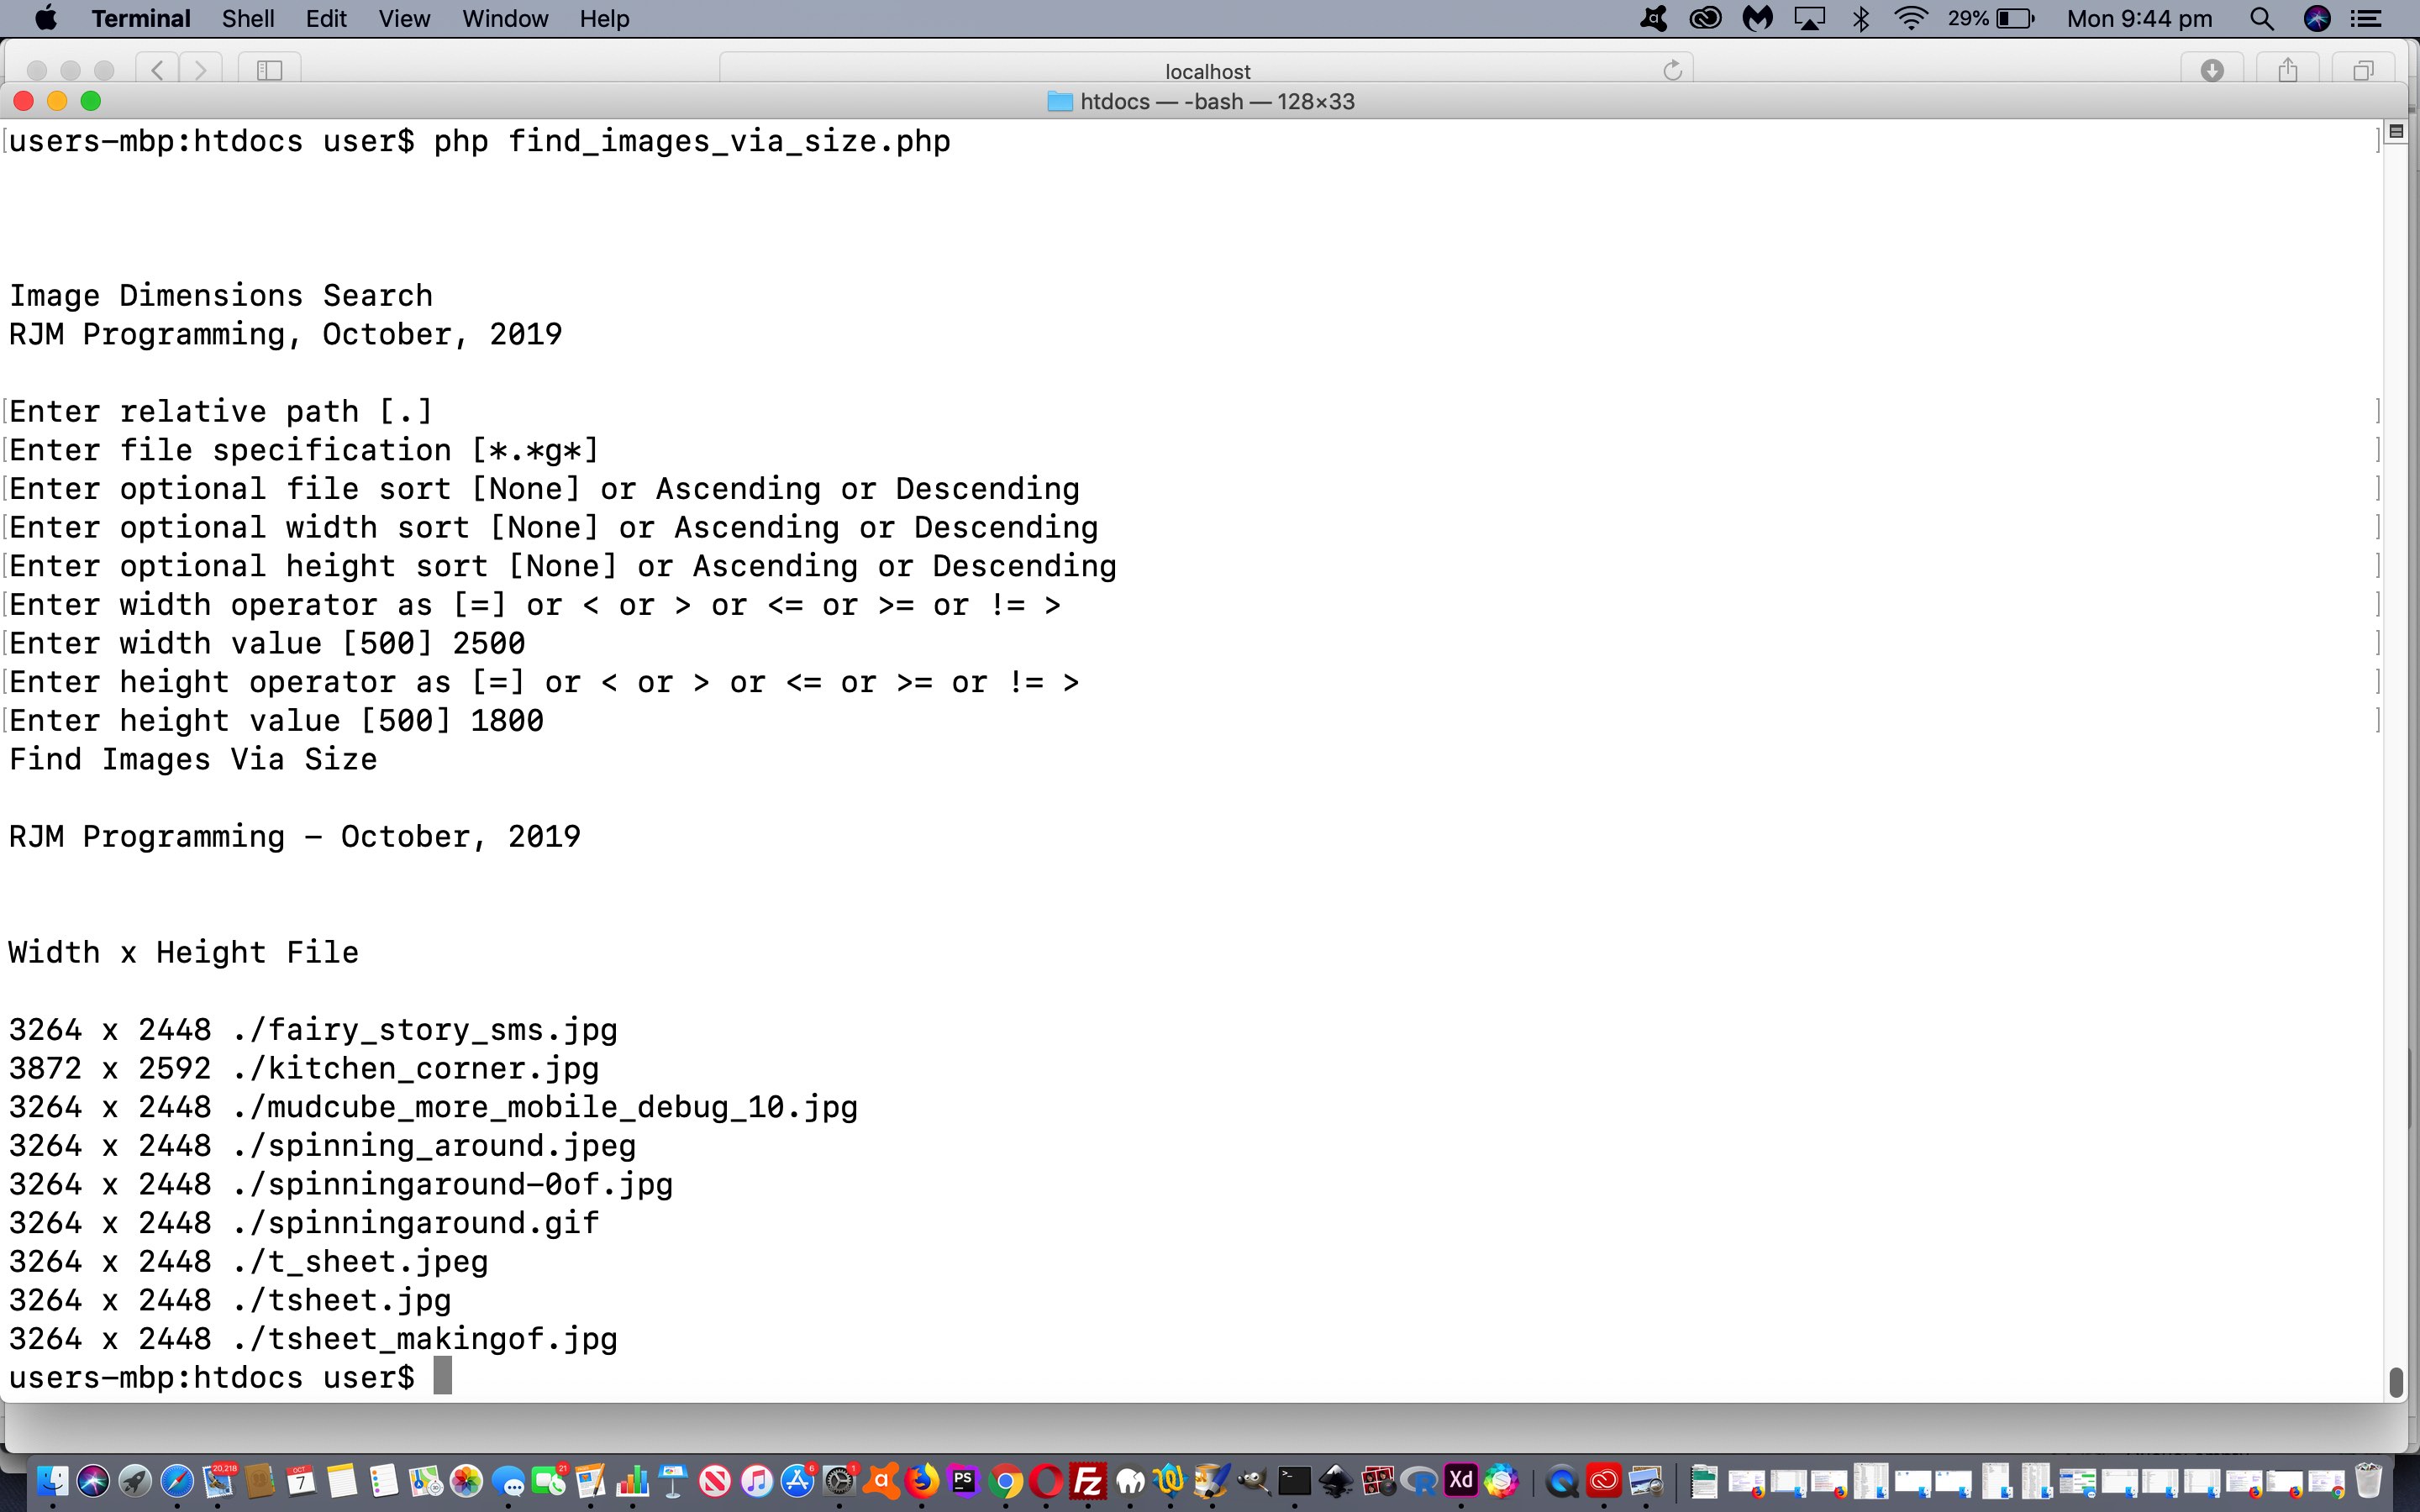Click the htdocs folder breadcrumb link
The image size is (2420, 1512).
pyautogui.click(x=1107, y=99)
